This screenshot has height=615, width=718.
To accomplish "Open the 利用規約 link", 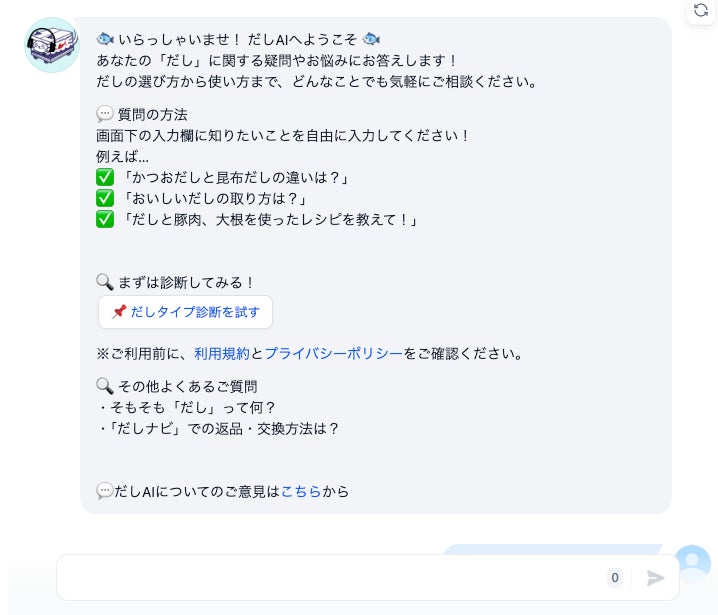I will click(222, 354).
